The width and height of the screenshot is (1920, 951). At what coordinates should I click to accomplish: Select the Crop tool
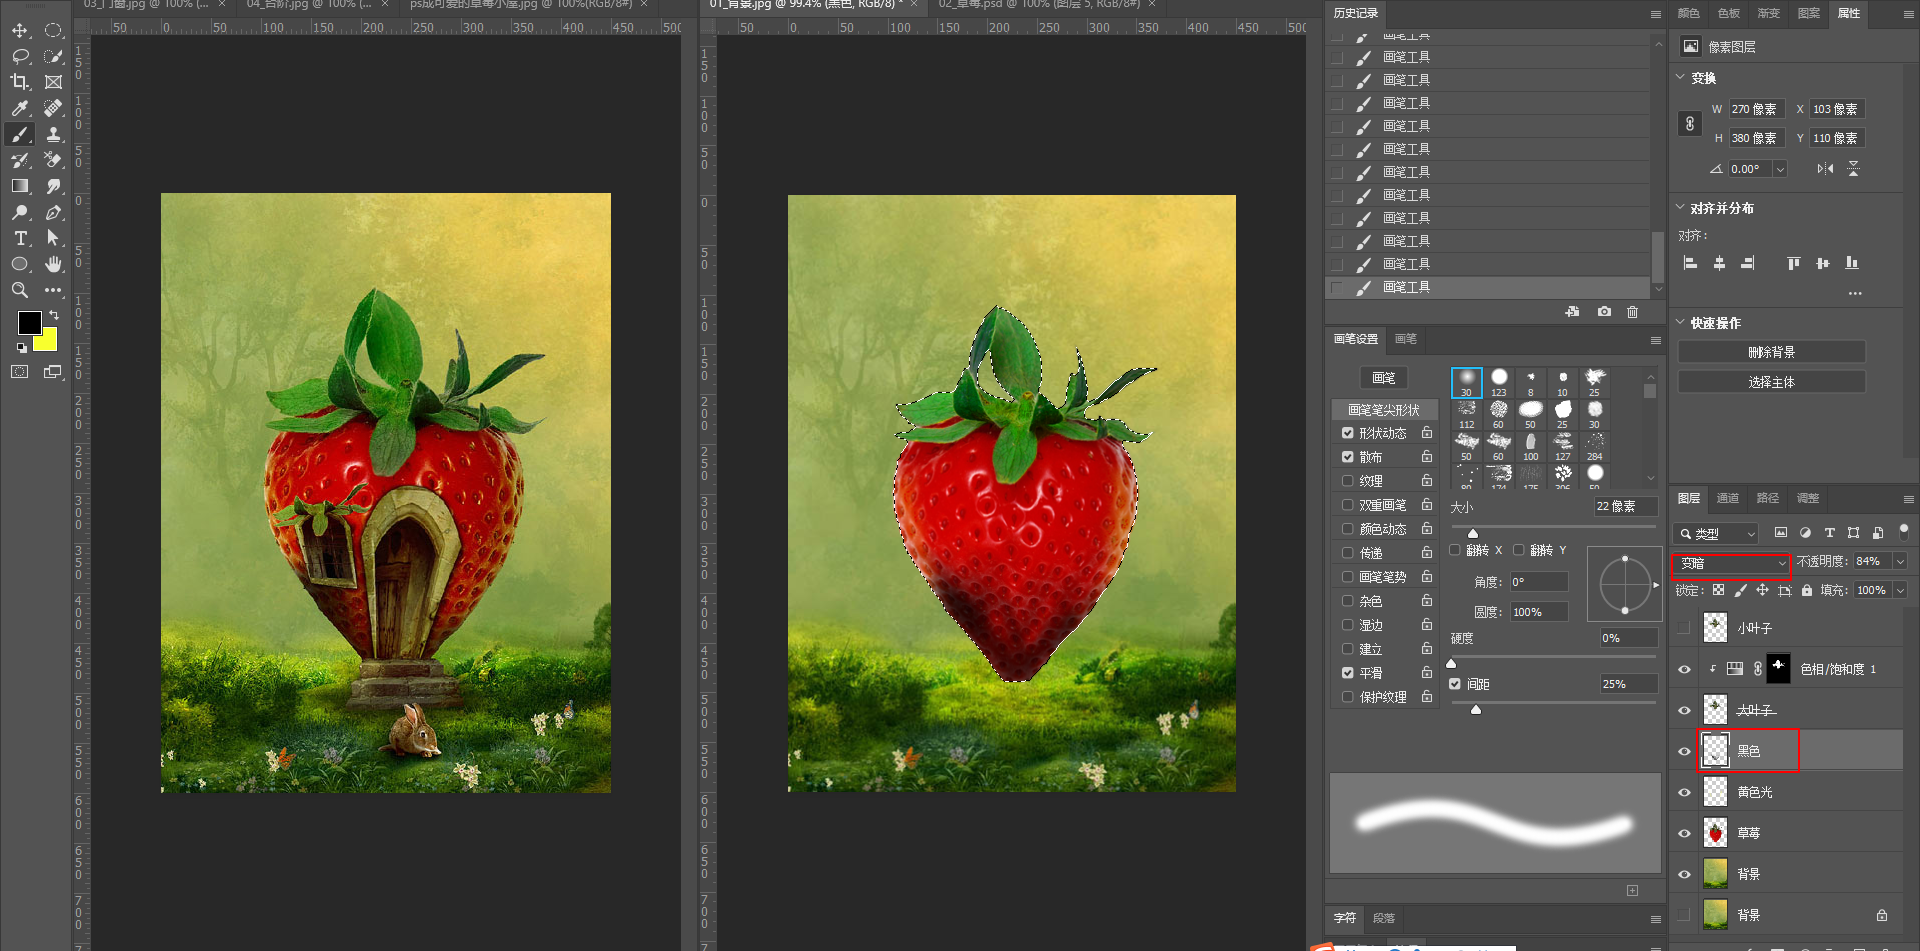click(x=20, y=82)
